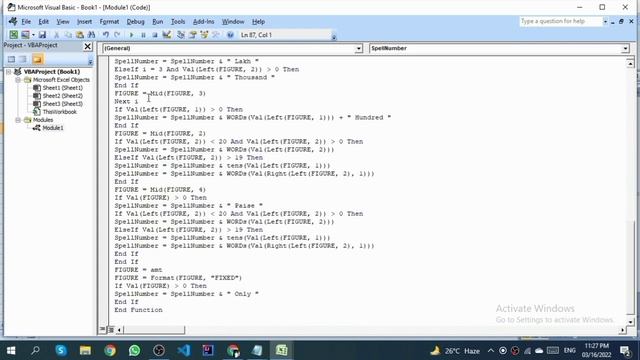The width and height of the screenshot is (640, 360).
Task: Open the Format menu
Action: (x=109, y=22)
